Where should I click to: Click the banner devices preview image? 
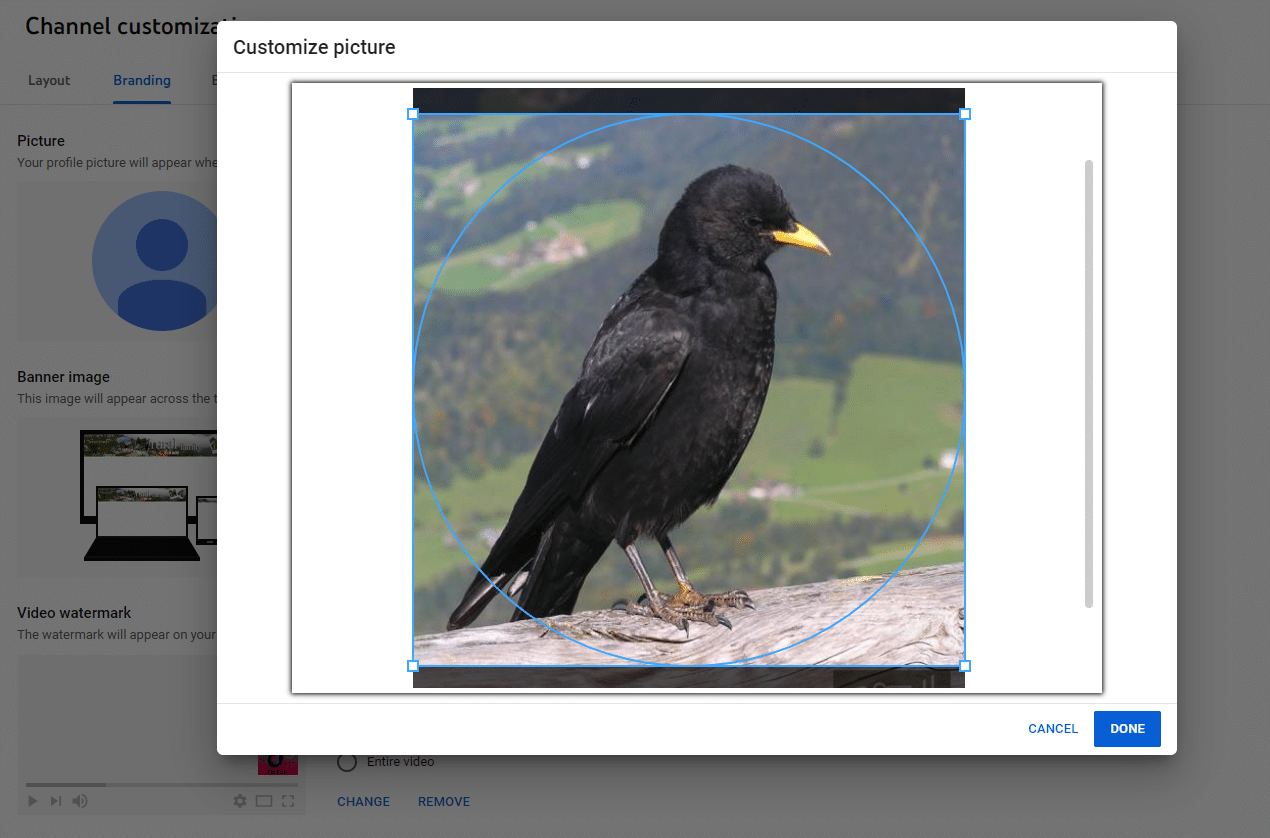pyautogui.click(x=148, y=496)
